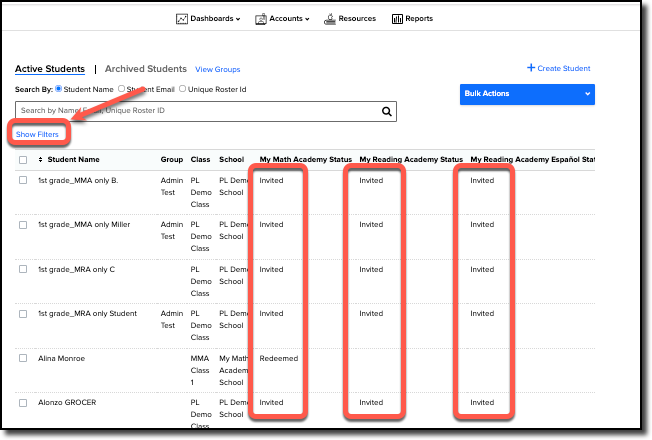Click student name Alina Monroe

click(62, 358)
